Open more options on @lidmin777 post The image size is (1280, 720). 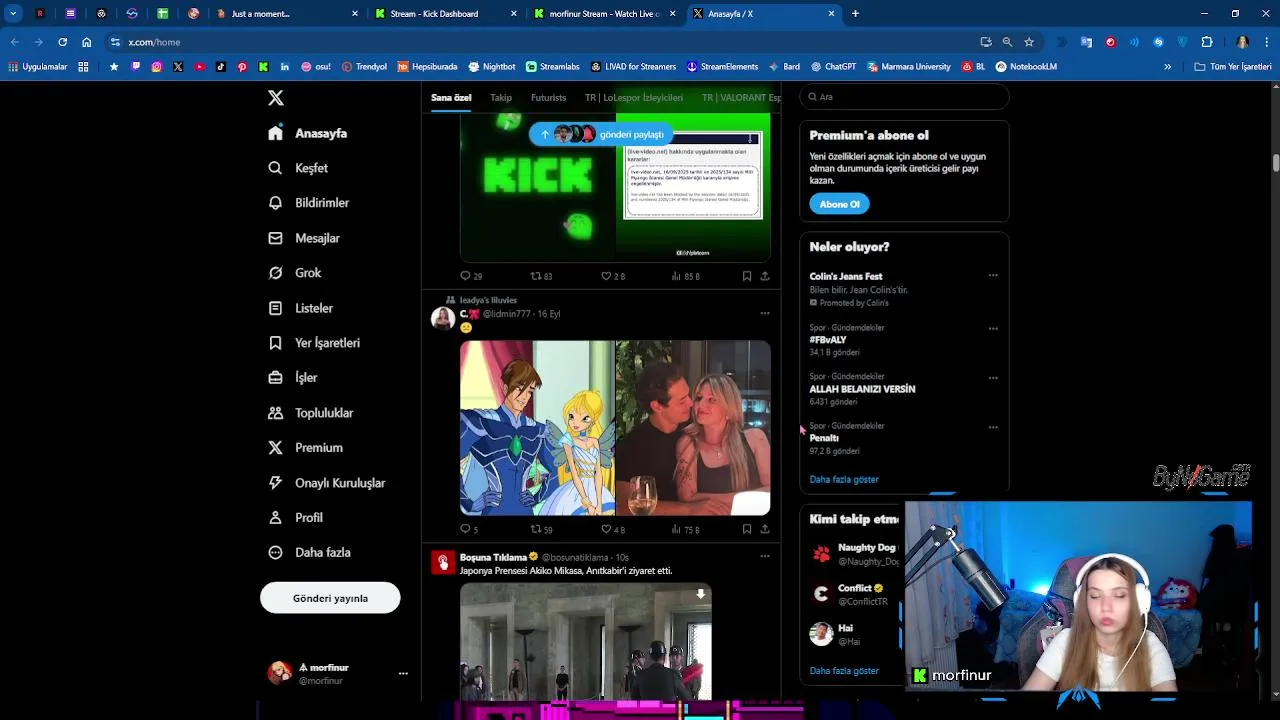click(765, 313)
